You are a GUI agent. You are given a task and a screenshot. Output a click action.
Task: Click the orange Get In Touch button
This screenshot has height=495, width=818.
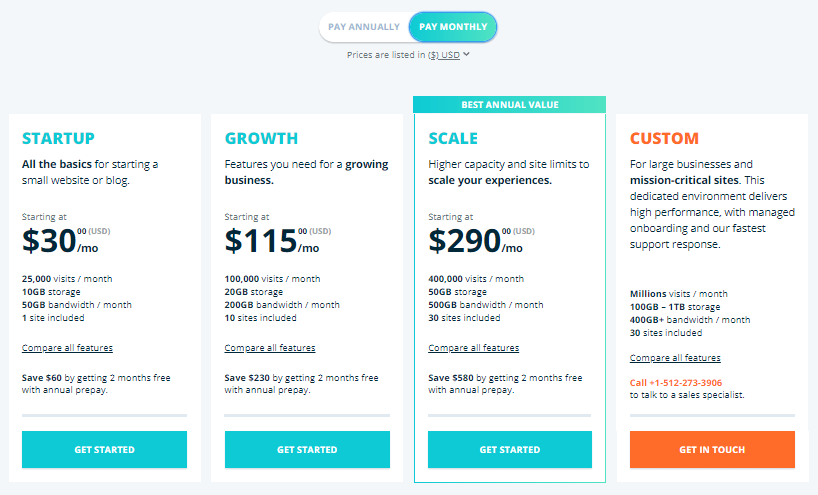(x=712, y=449)
